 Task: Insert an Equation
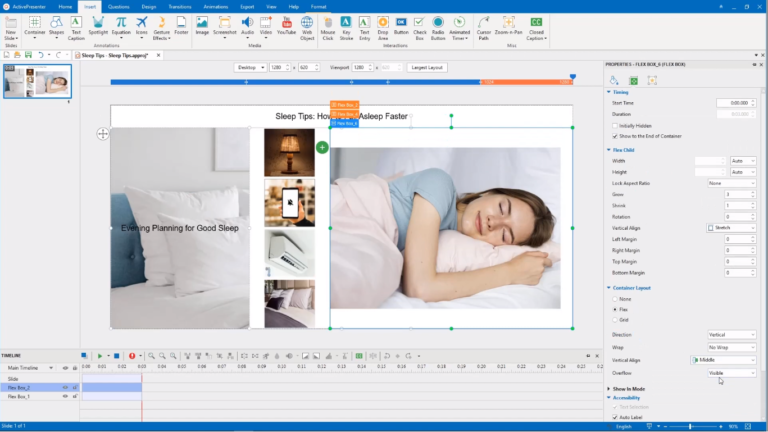[x=121, y=27]
